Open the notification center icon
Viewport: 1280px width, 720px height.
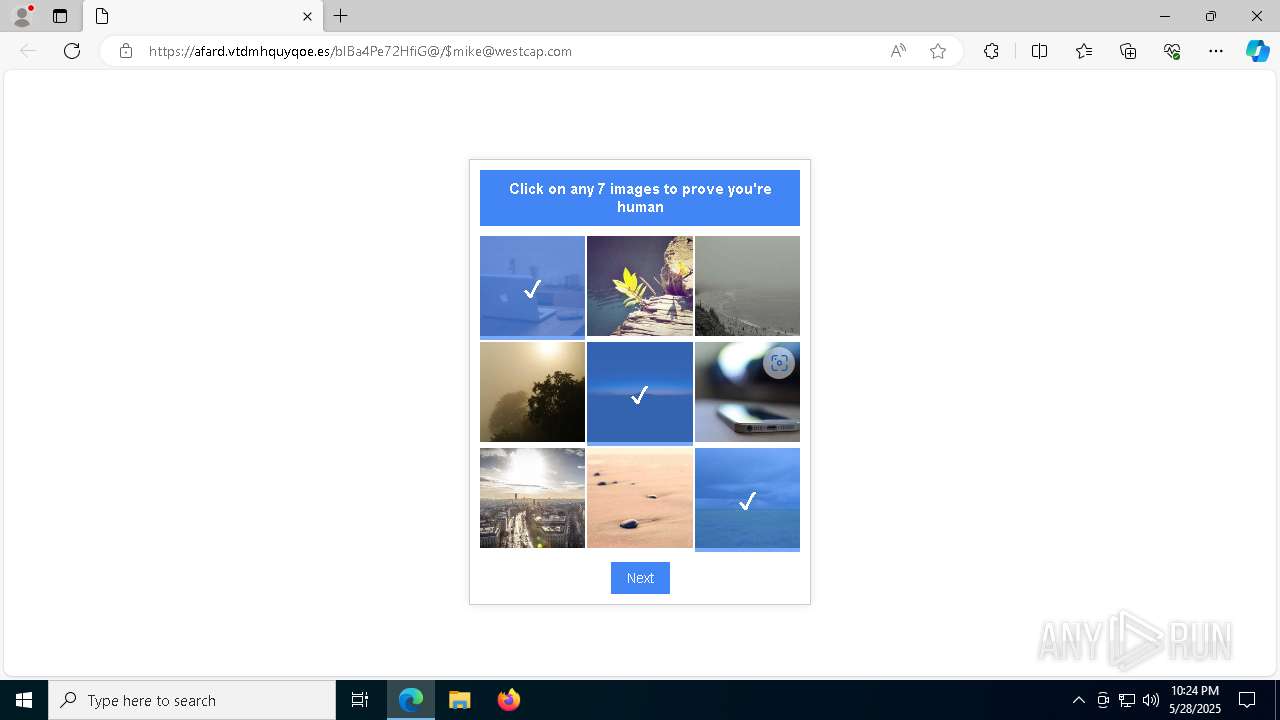(1247, 700)
